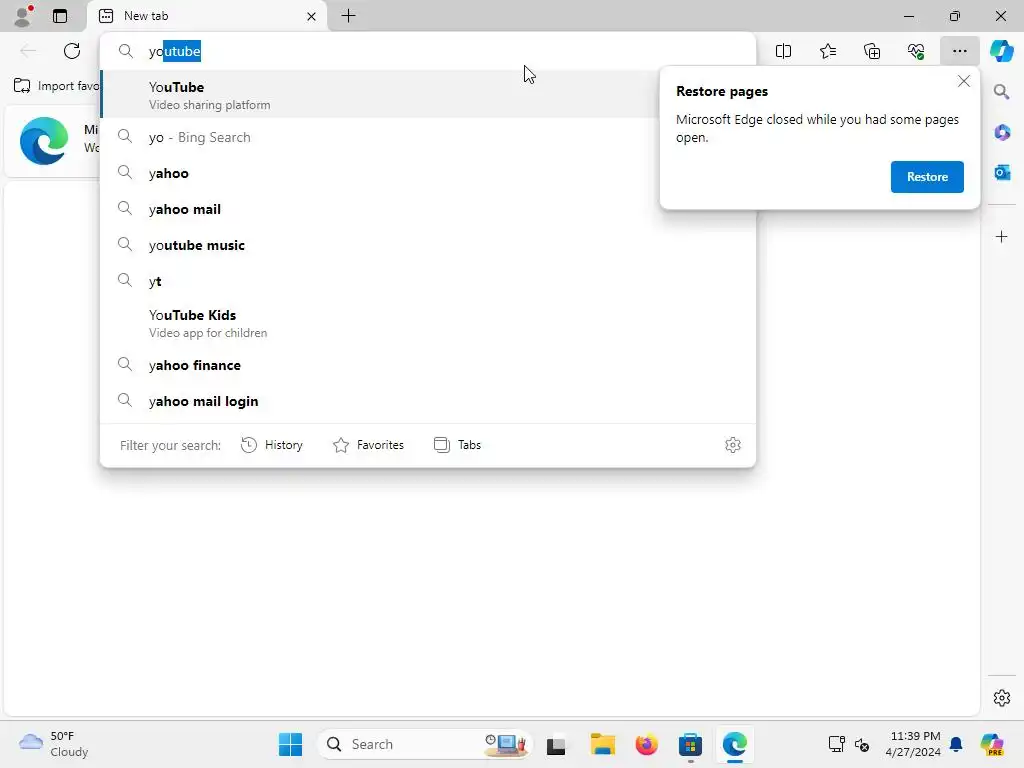
Task: Open Settings and more ellipsis menu
Action: click(959, 51)
